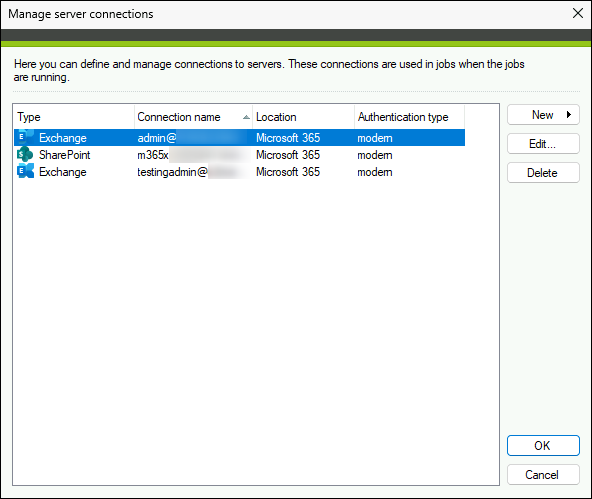Confirm with the OK button
592x499 pixels.
pos(543,445)
